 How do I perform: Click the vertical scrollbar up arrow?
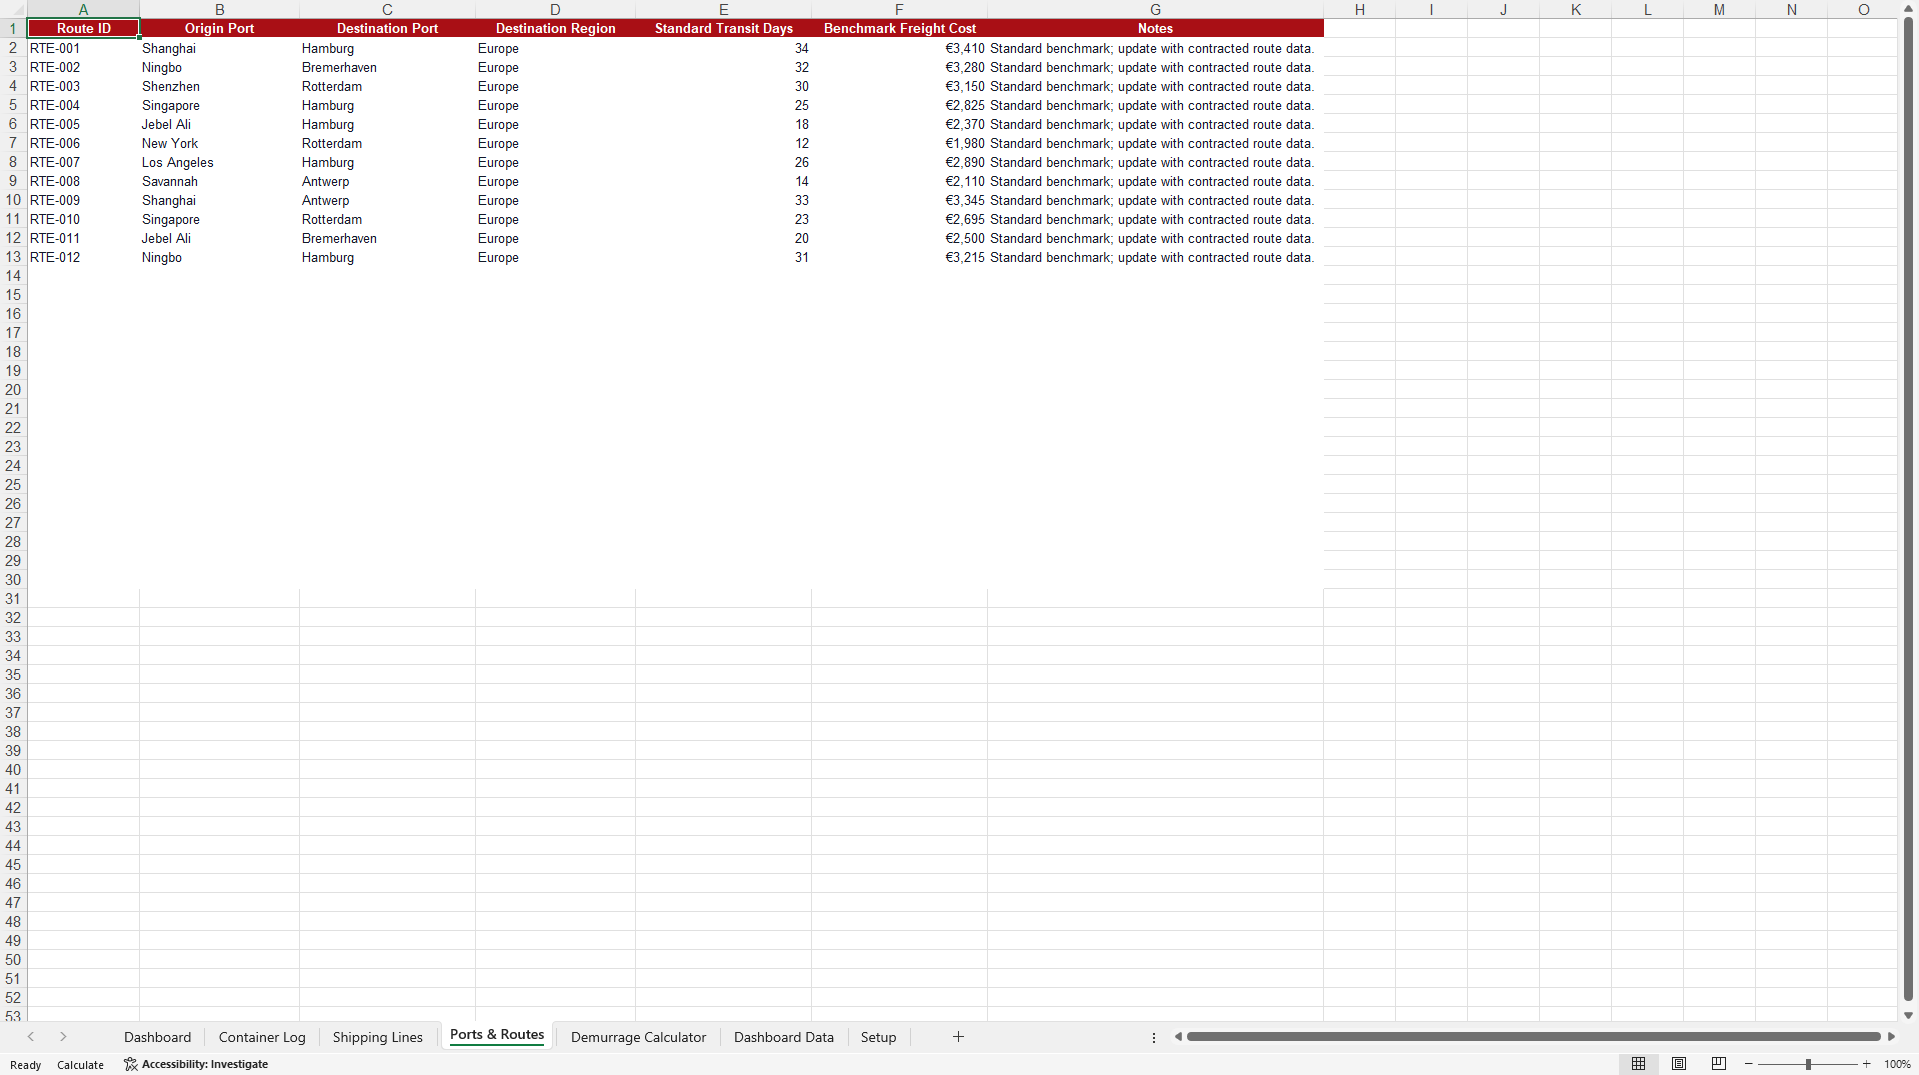click(1908, 8)
